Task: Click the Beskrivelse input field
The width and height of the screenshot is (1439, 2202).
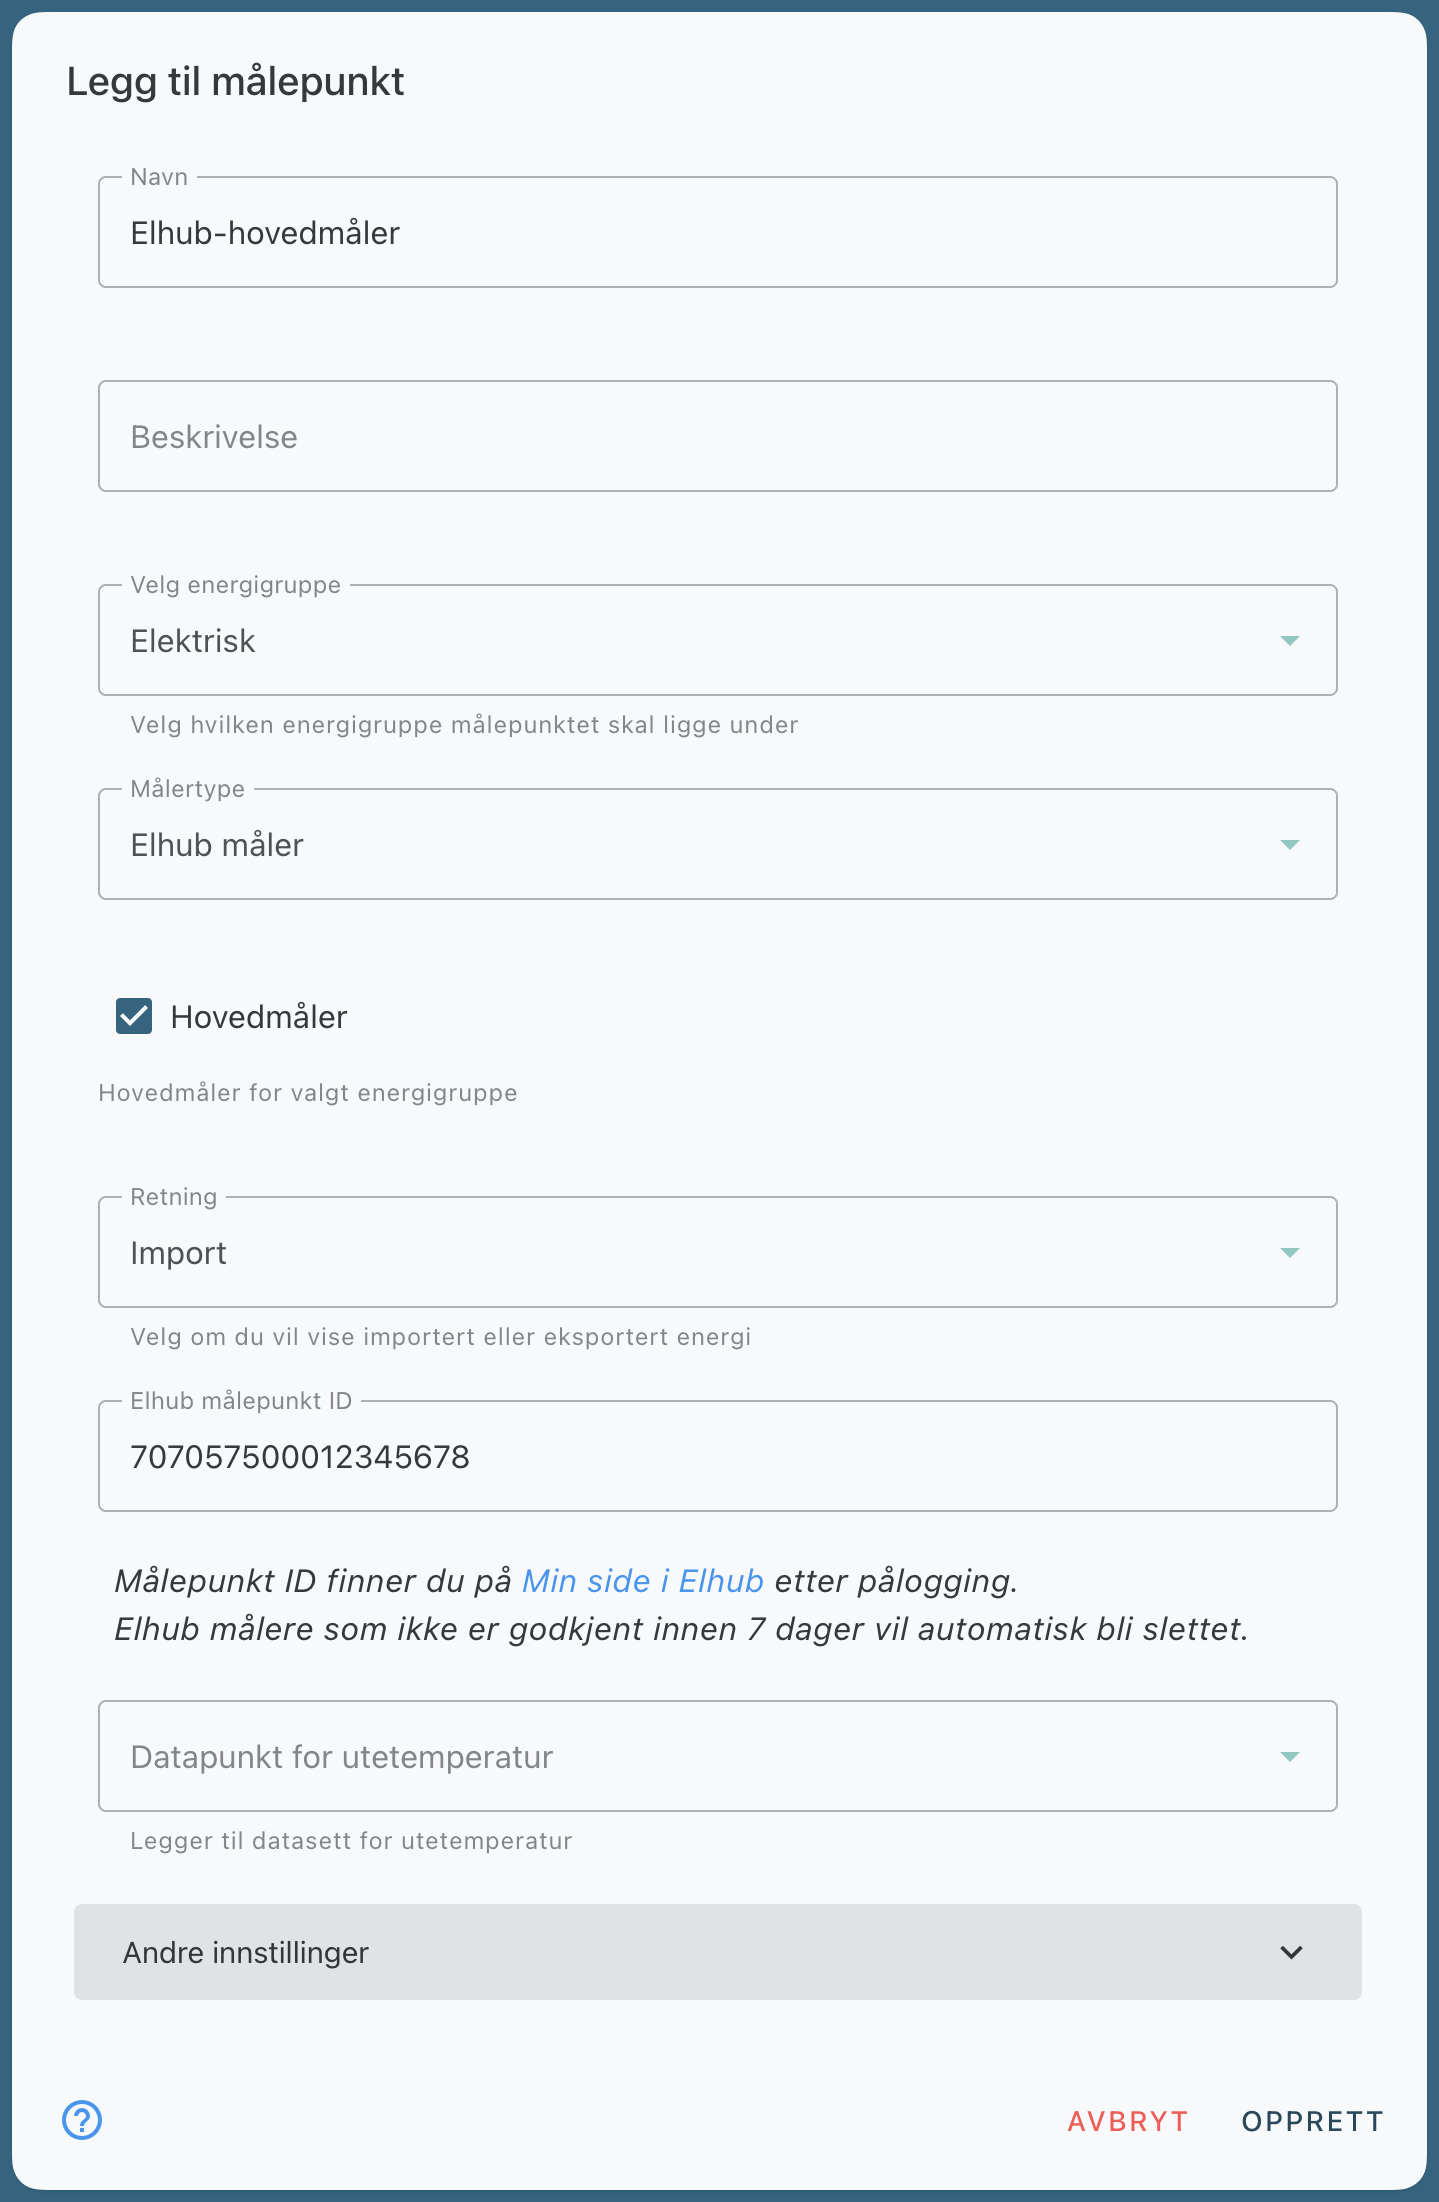Action: point(716,437)
